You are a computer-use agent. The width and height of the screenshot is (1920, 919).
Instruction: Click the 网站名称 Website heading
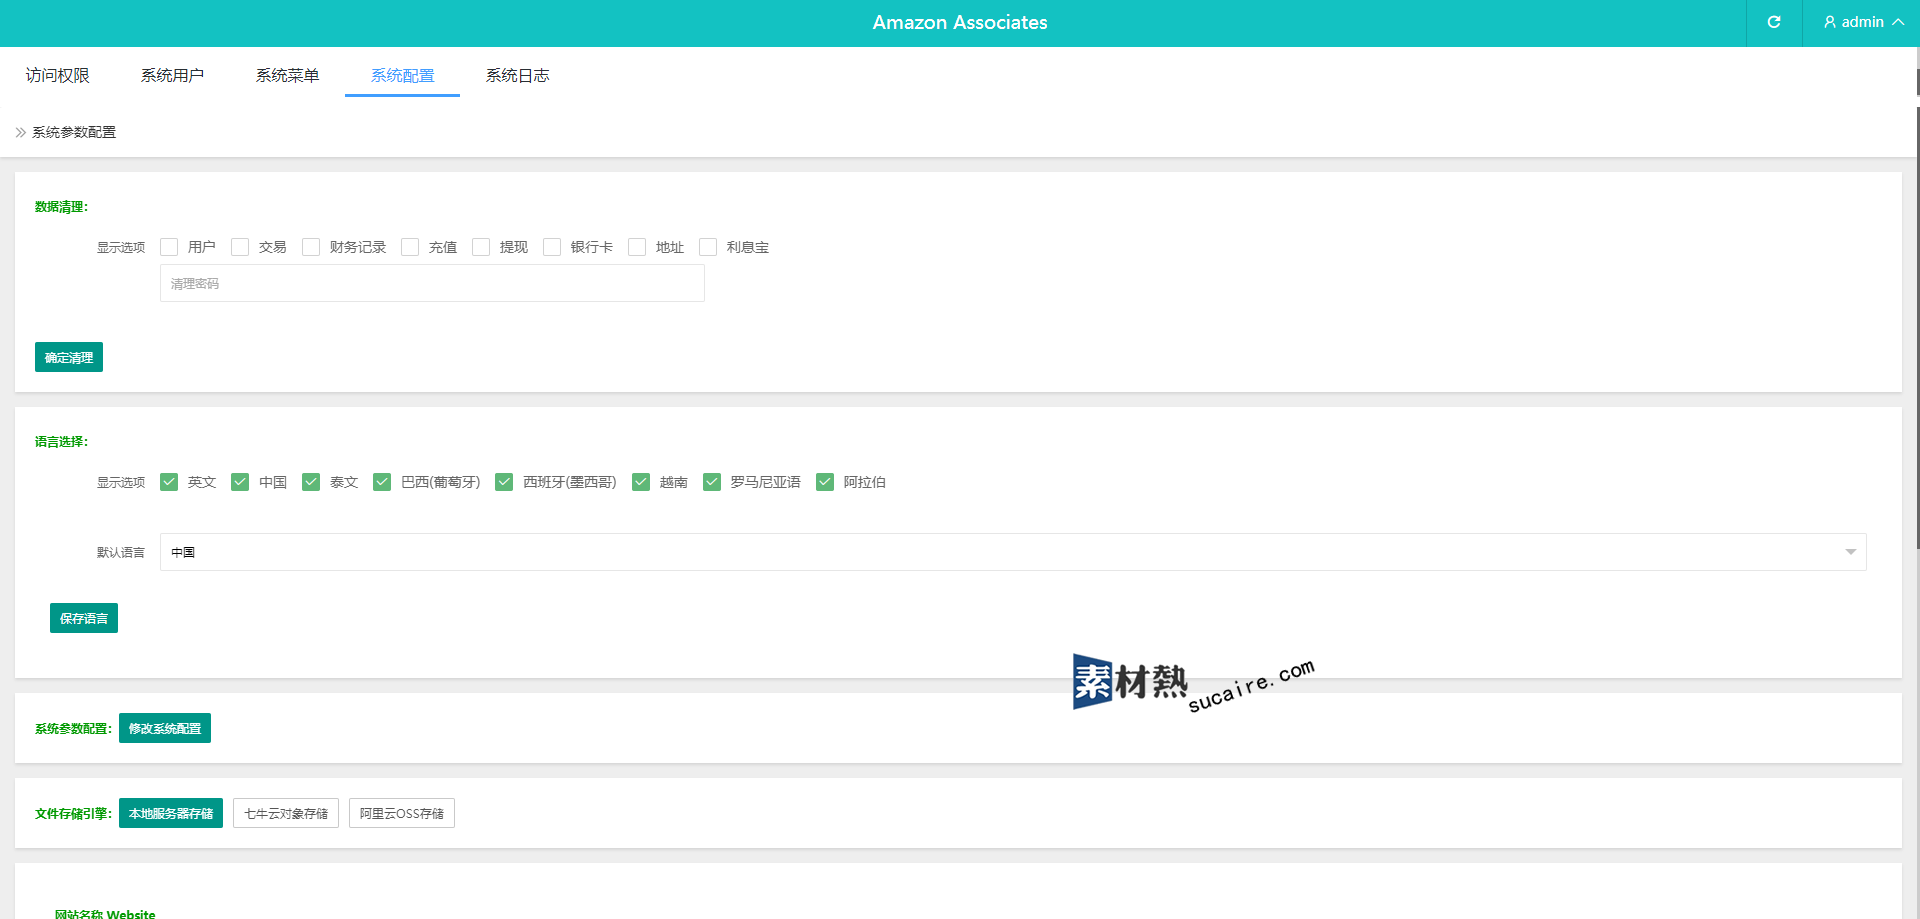point(105,914)
